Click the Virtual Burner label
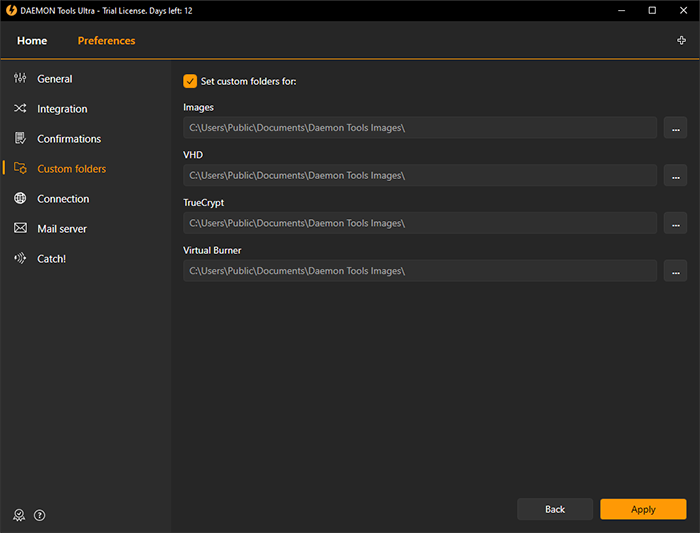Screen dimensions: 700x533 click(212, 250)
